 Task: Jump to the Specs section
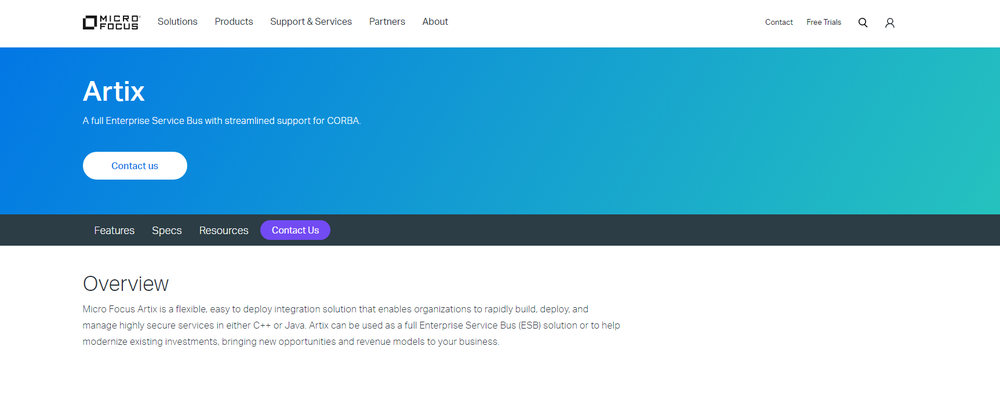[166, 230]
